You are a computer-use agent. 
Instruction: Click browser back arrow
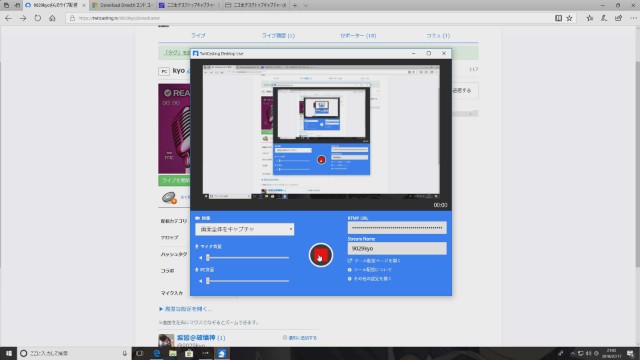[8, 18]
